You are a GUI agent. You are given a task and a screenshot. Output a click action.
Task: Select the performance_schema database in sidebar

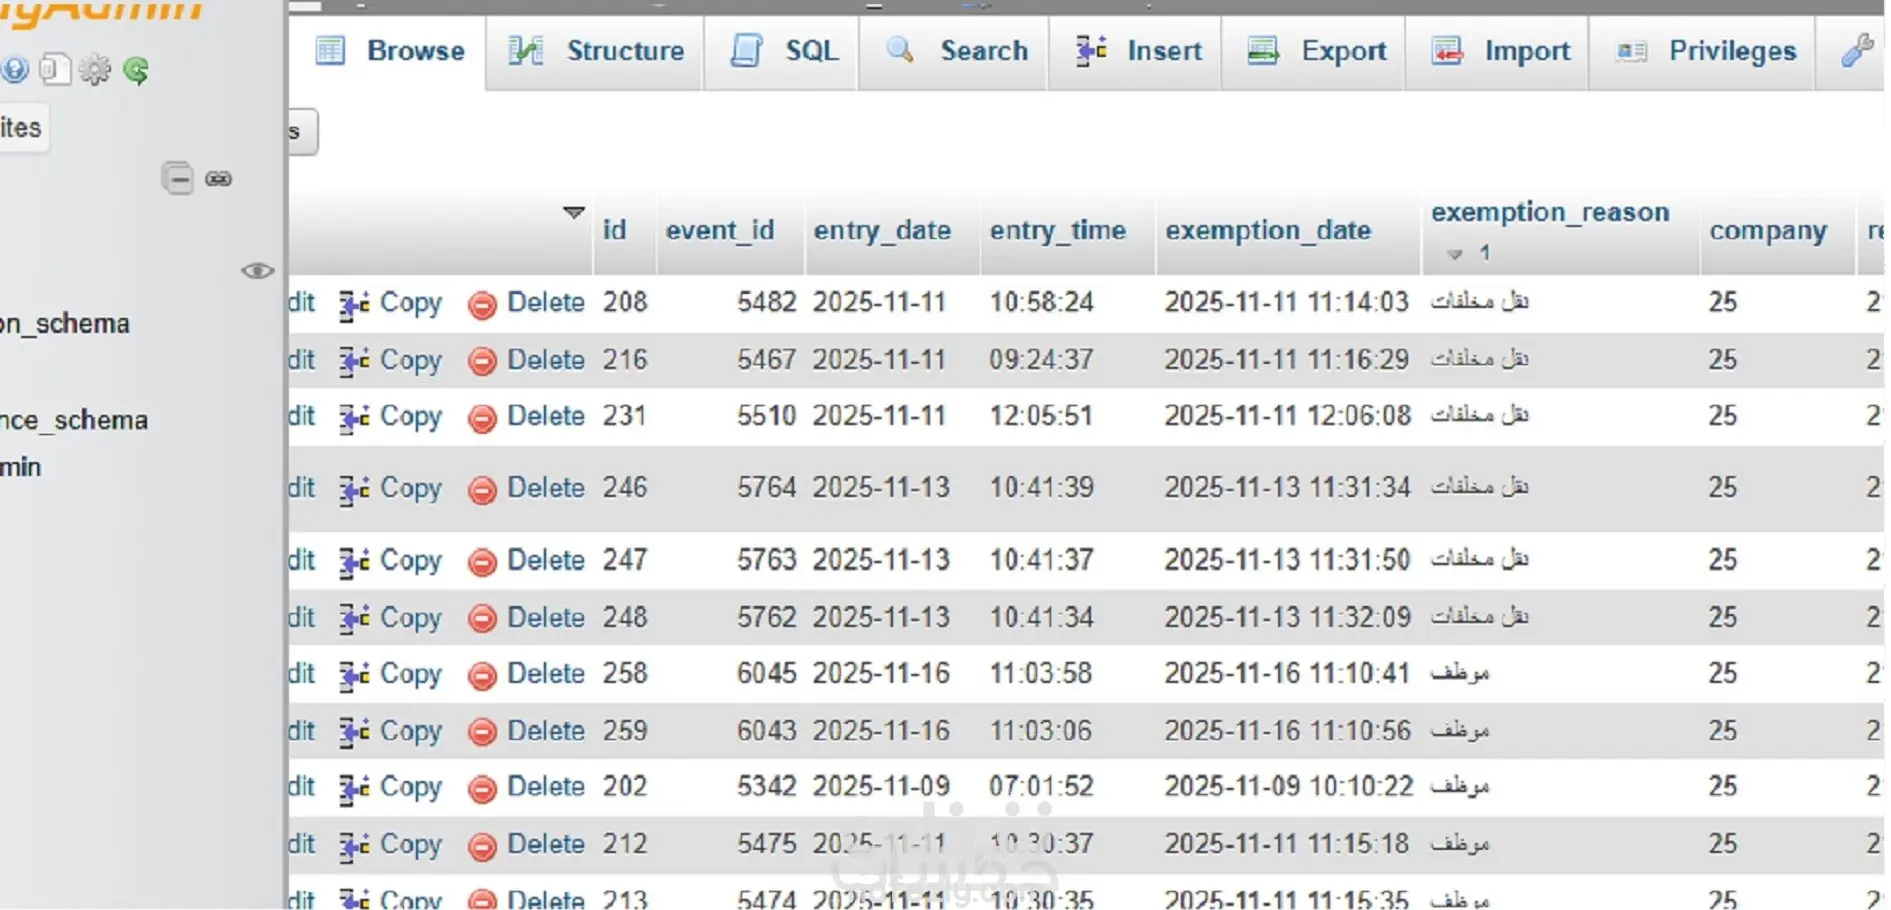click(x=74, y=420)
